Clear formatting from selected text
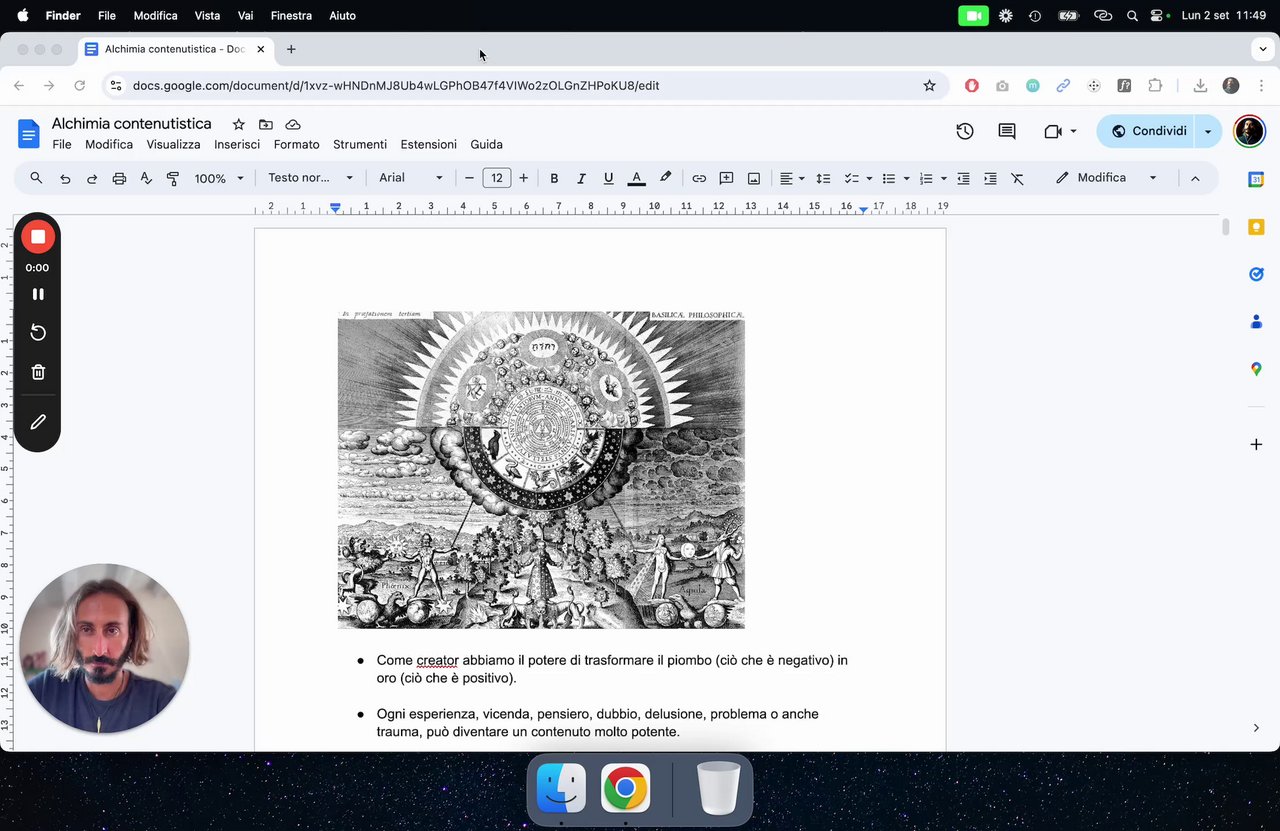The height and width of the screenshot is (831, 1280). tap(1017, 178)
